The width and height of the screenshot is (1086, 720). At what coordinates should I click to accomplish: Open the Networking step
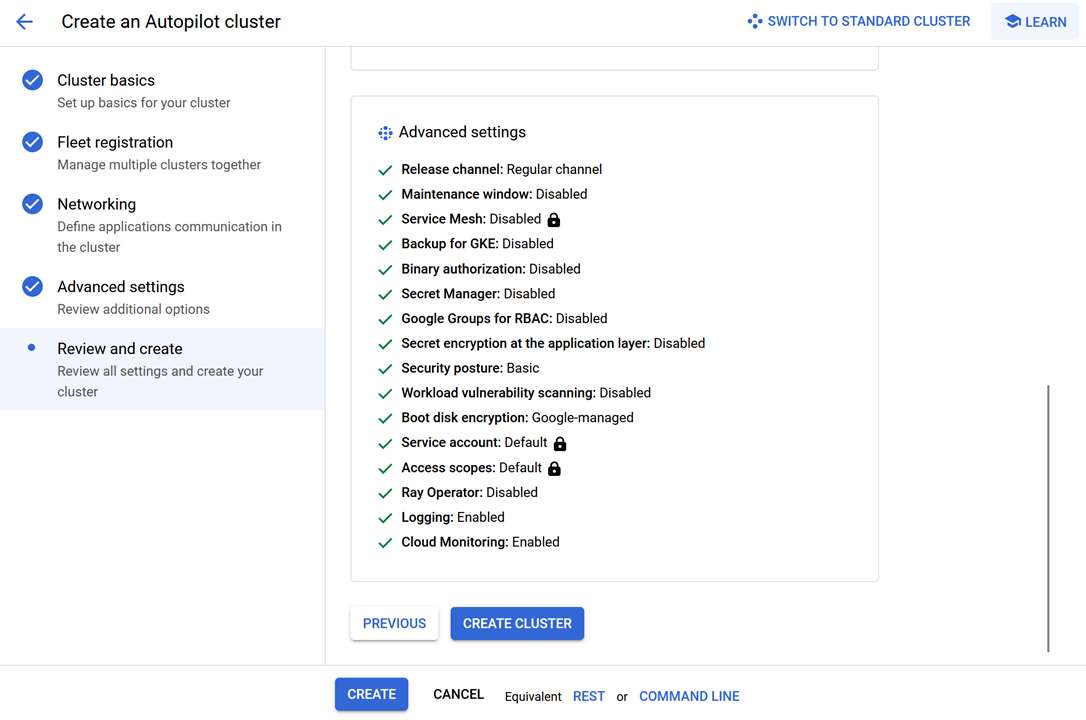pos(162,224)
